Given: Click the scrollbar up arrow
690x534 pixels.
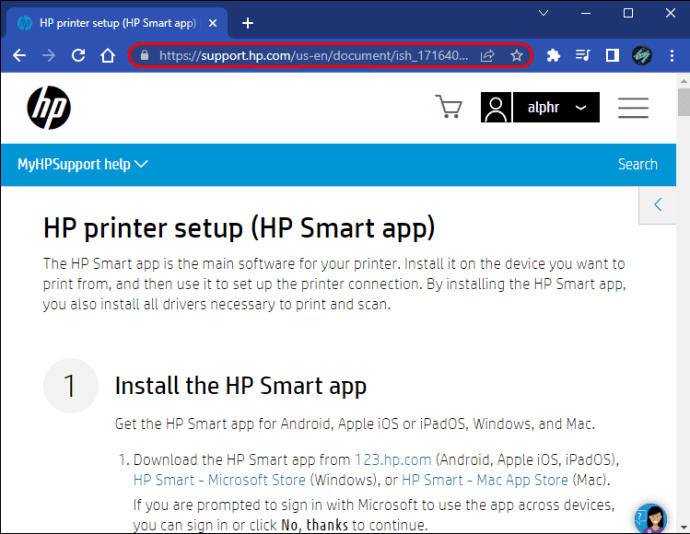Looking at the screenshot, I should coord(683,81).
